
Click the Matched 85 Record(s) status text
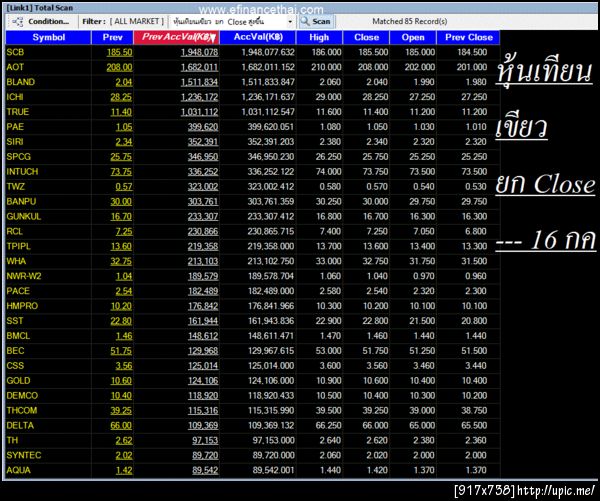coord(409,21)
